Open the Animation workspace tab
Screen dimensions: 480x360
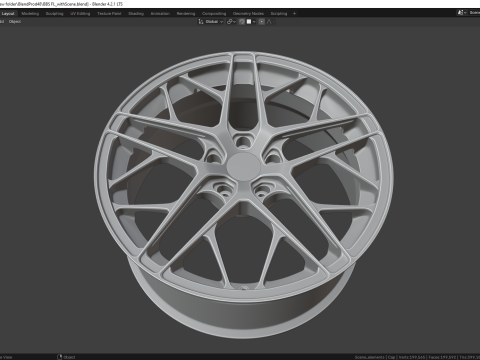pos(160,14)
